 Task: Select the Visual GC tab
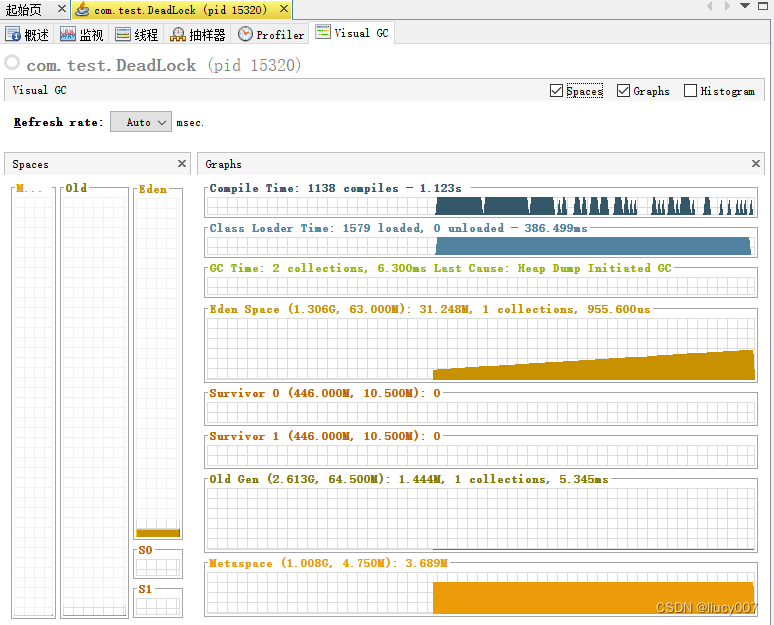pos(352,33)
